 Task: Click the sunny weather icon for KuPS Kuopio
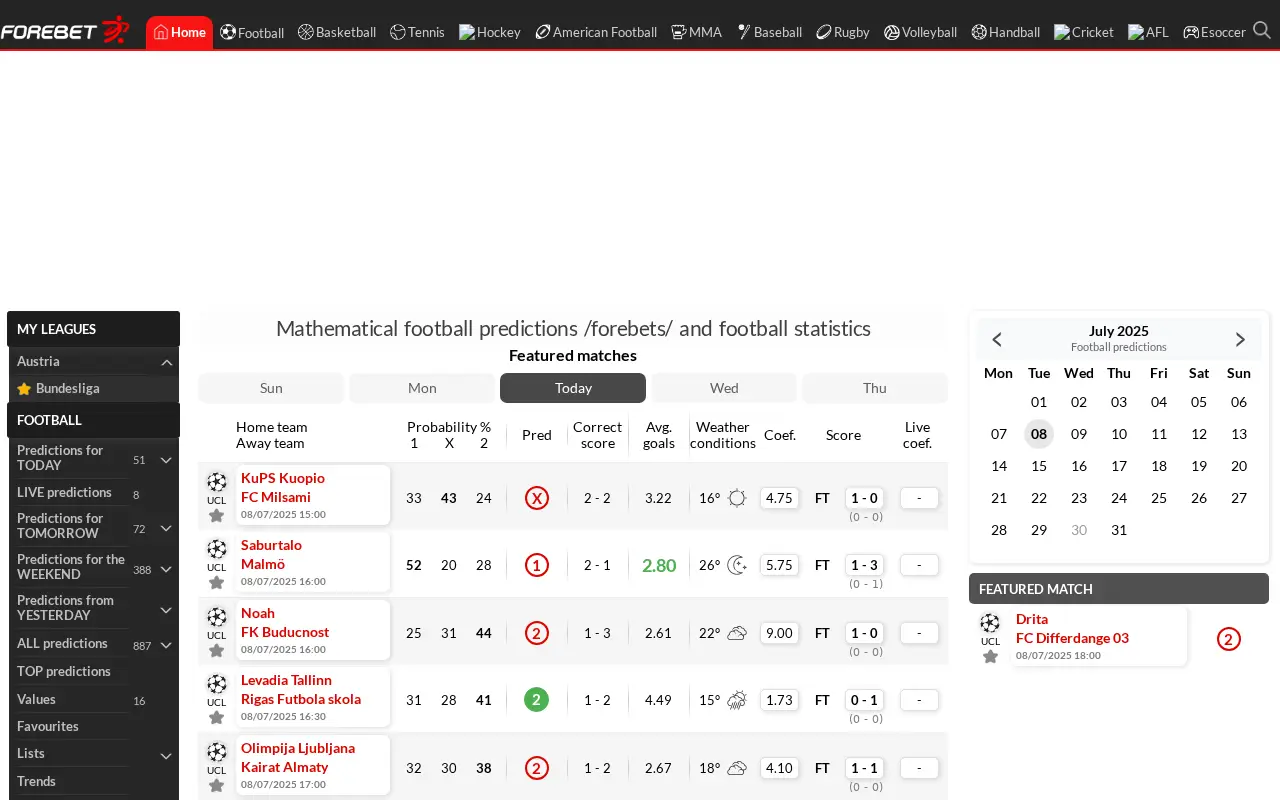[x=737, y=498]
